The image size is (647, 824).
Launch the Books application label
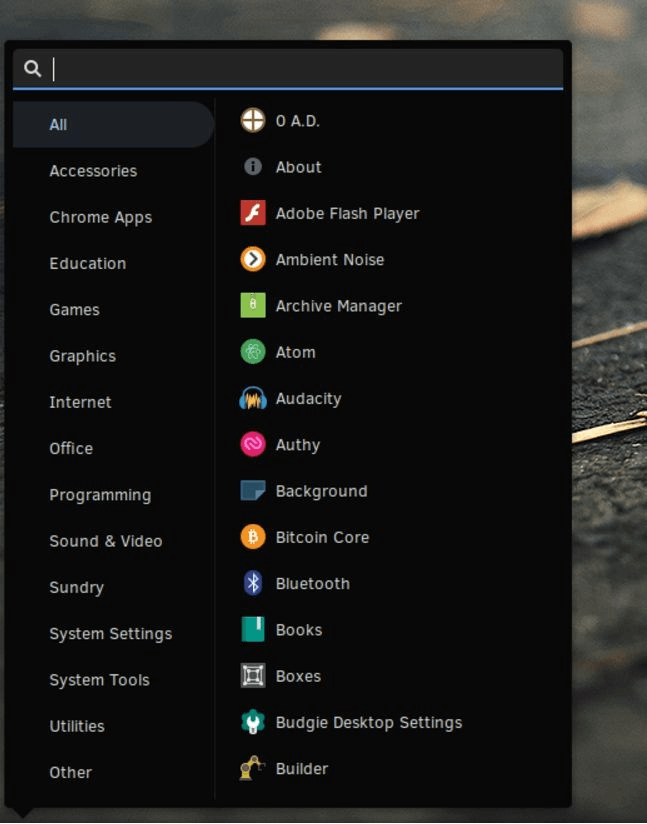[298, 630]
